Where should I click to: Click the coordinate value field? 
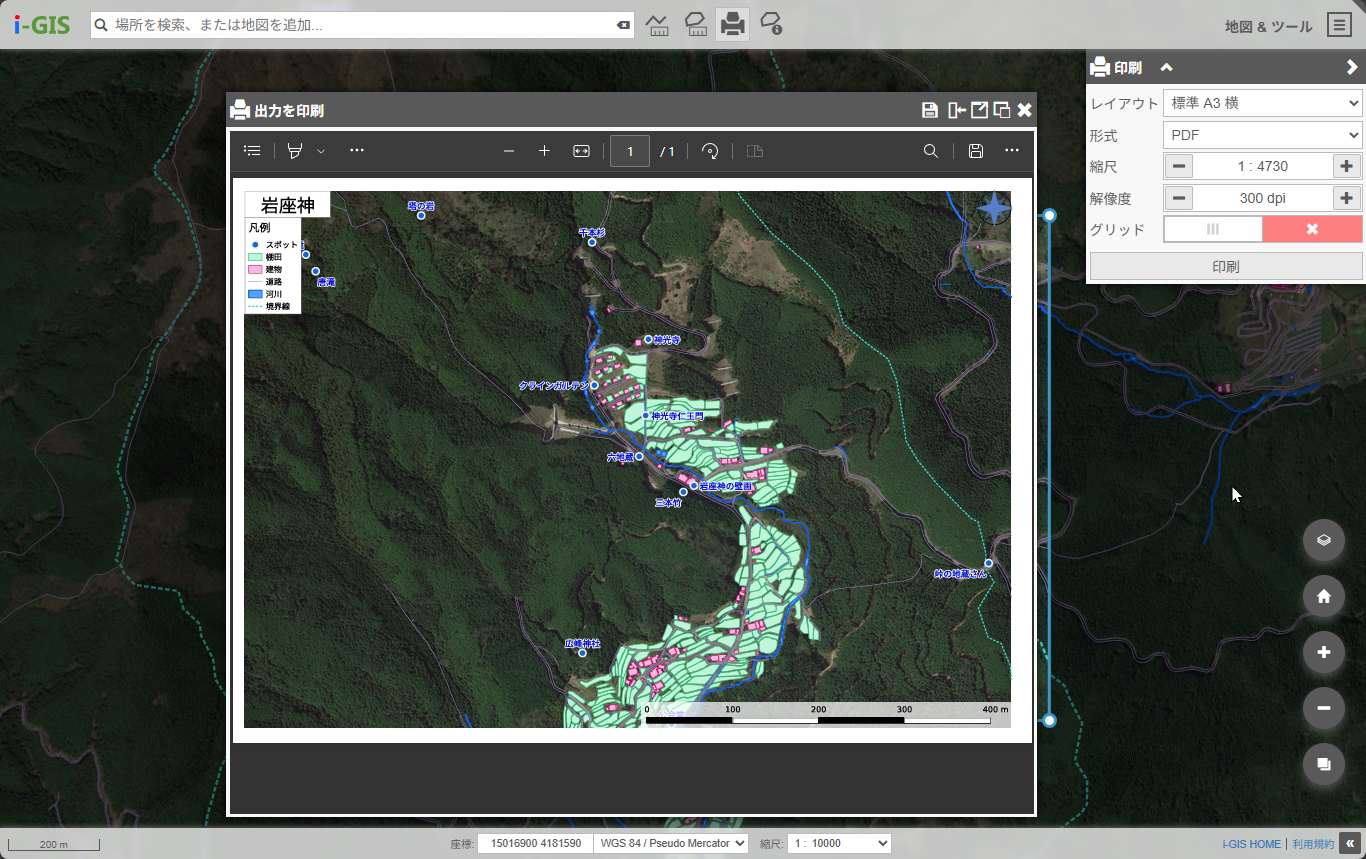[535, 844]
